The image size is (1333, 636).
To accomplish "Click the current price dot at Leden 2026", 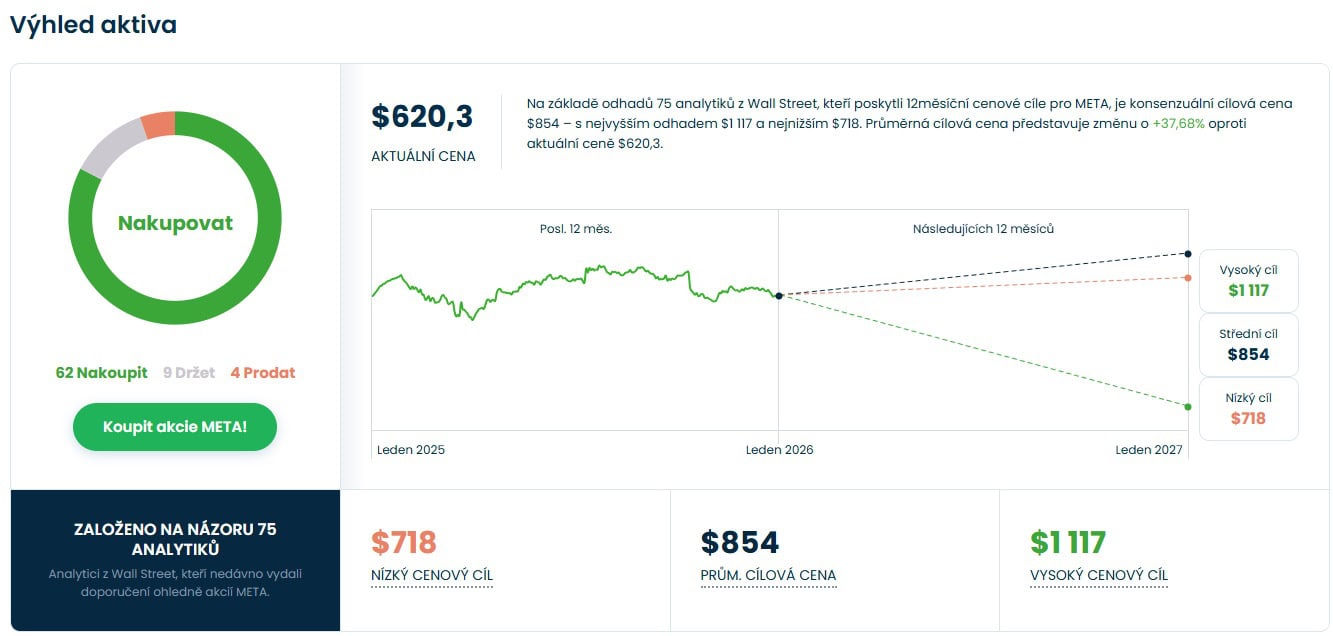I will pos(779,296).
